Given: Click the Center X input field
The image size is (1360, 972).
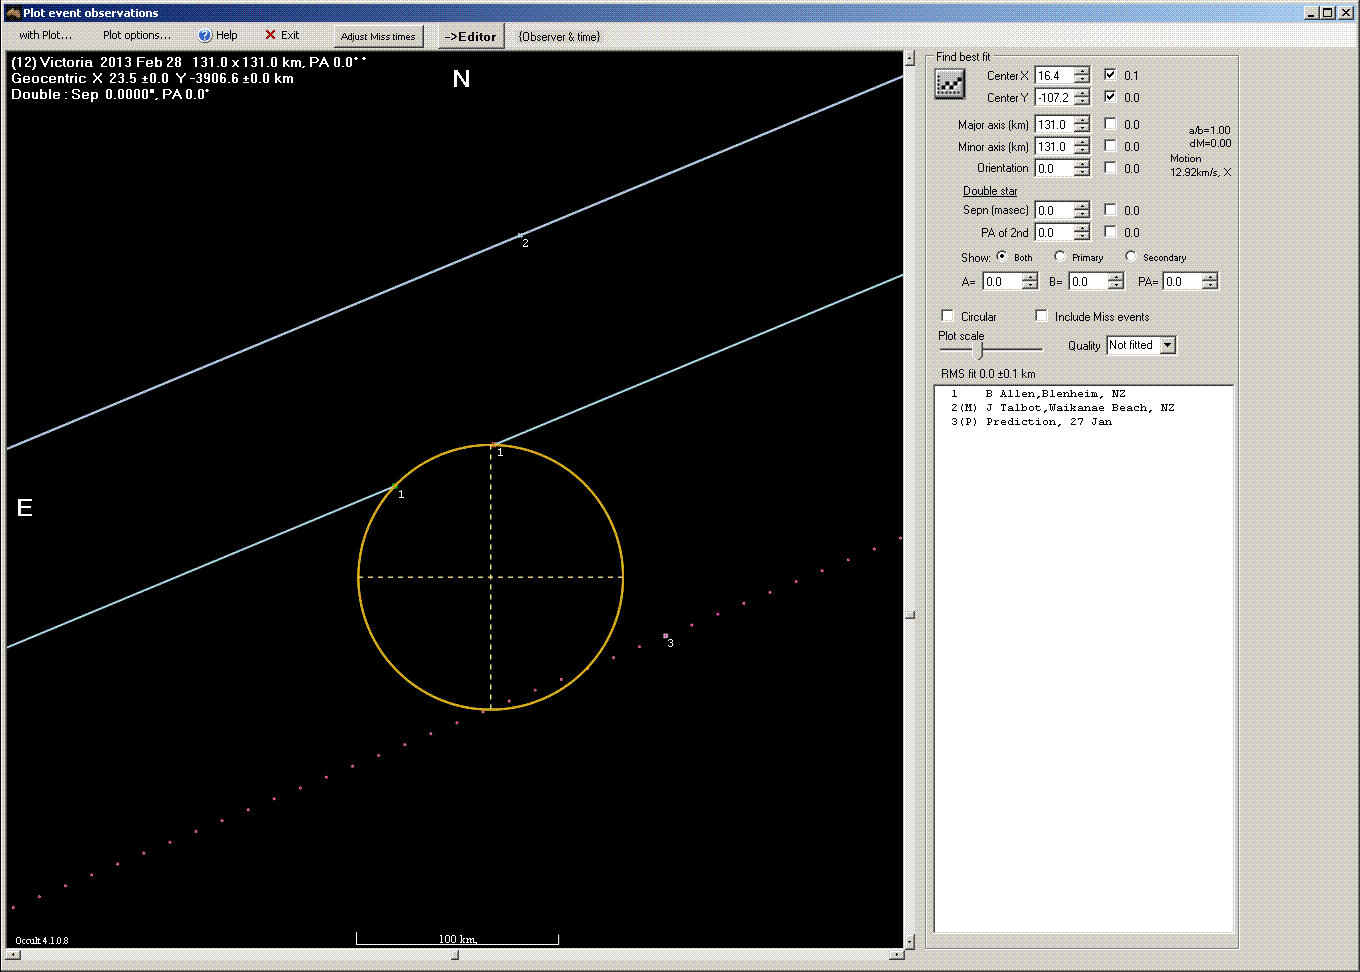Looking at the screenshot, I should (1054, 76).
